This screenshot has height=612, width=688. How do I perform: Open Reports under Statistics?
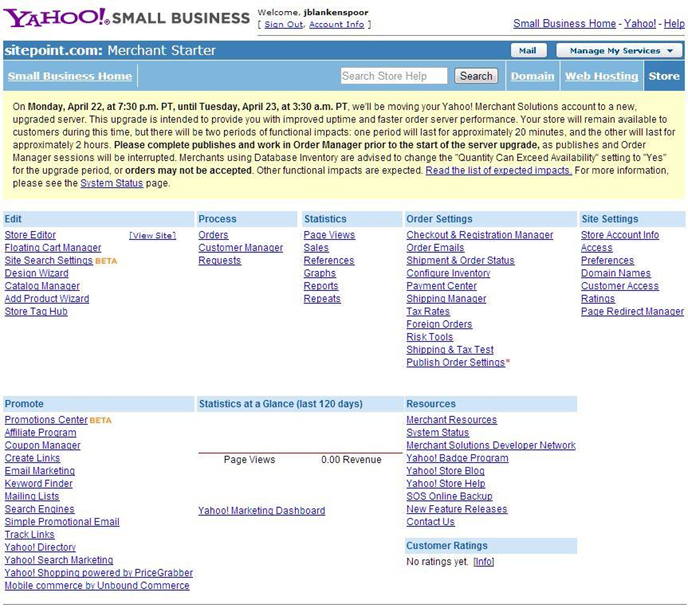click(321, 286)
